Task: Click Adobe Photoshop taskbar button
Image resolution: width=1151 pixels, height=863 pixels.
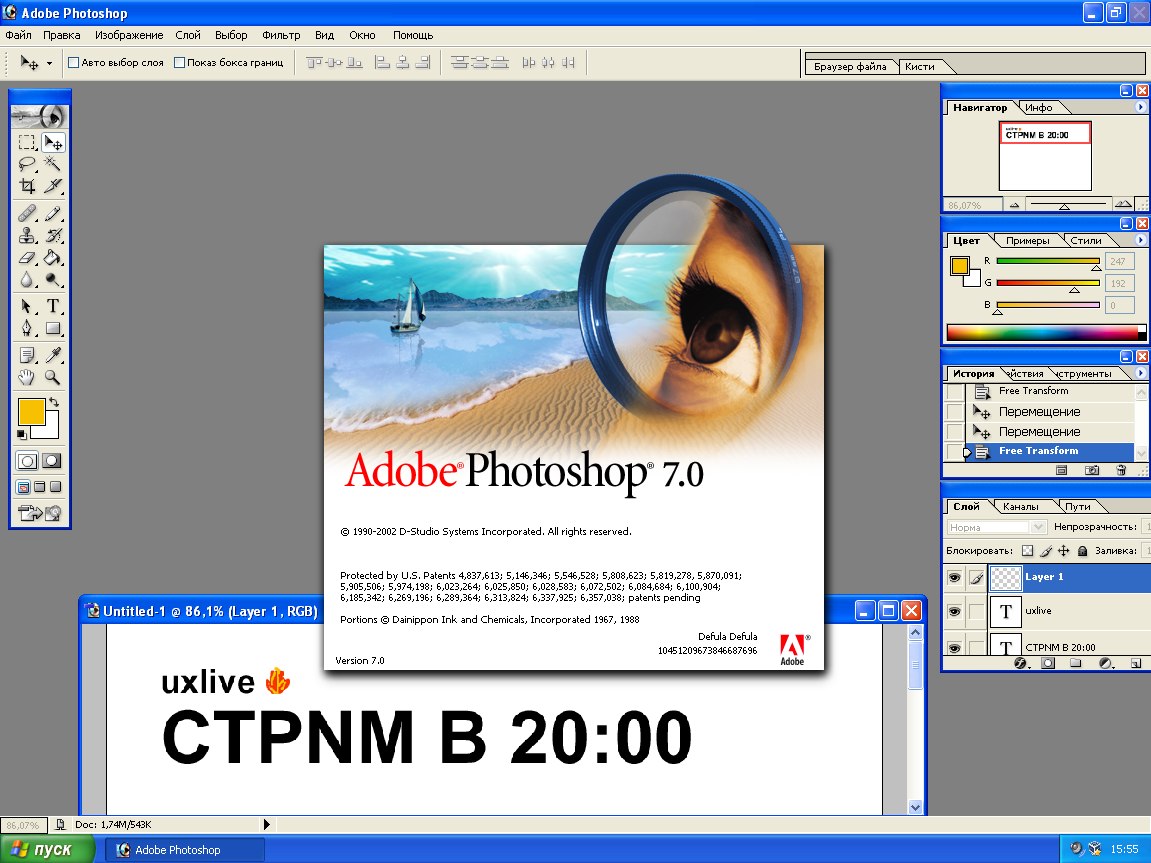Action: [x=184, y=849]
